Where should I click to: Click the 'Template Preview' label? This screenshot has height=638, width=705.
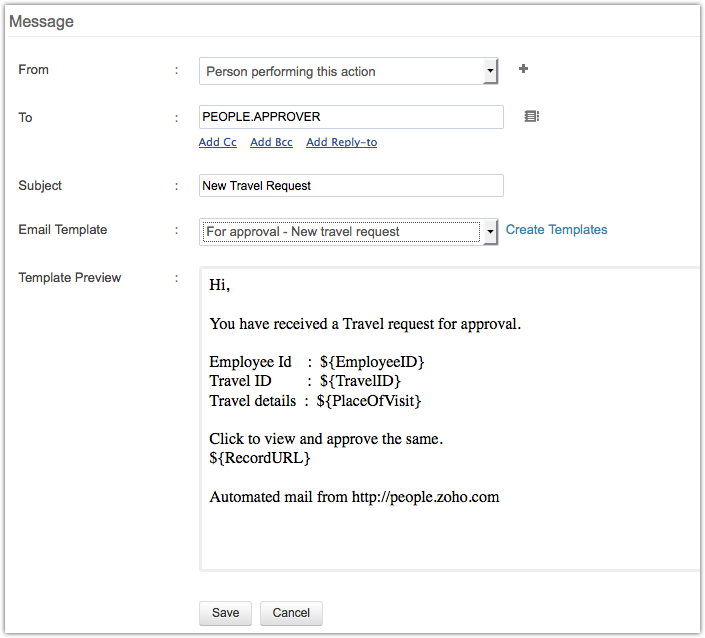click(70, 277)
